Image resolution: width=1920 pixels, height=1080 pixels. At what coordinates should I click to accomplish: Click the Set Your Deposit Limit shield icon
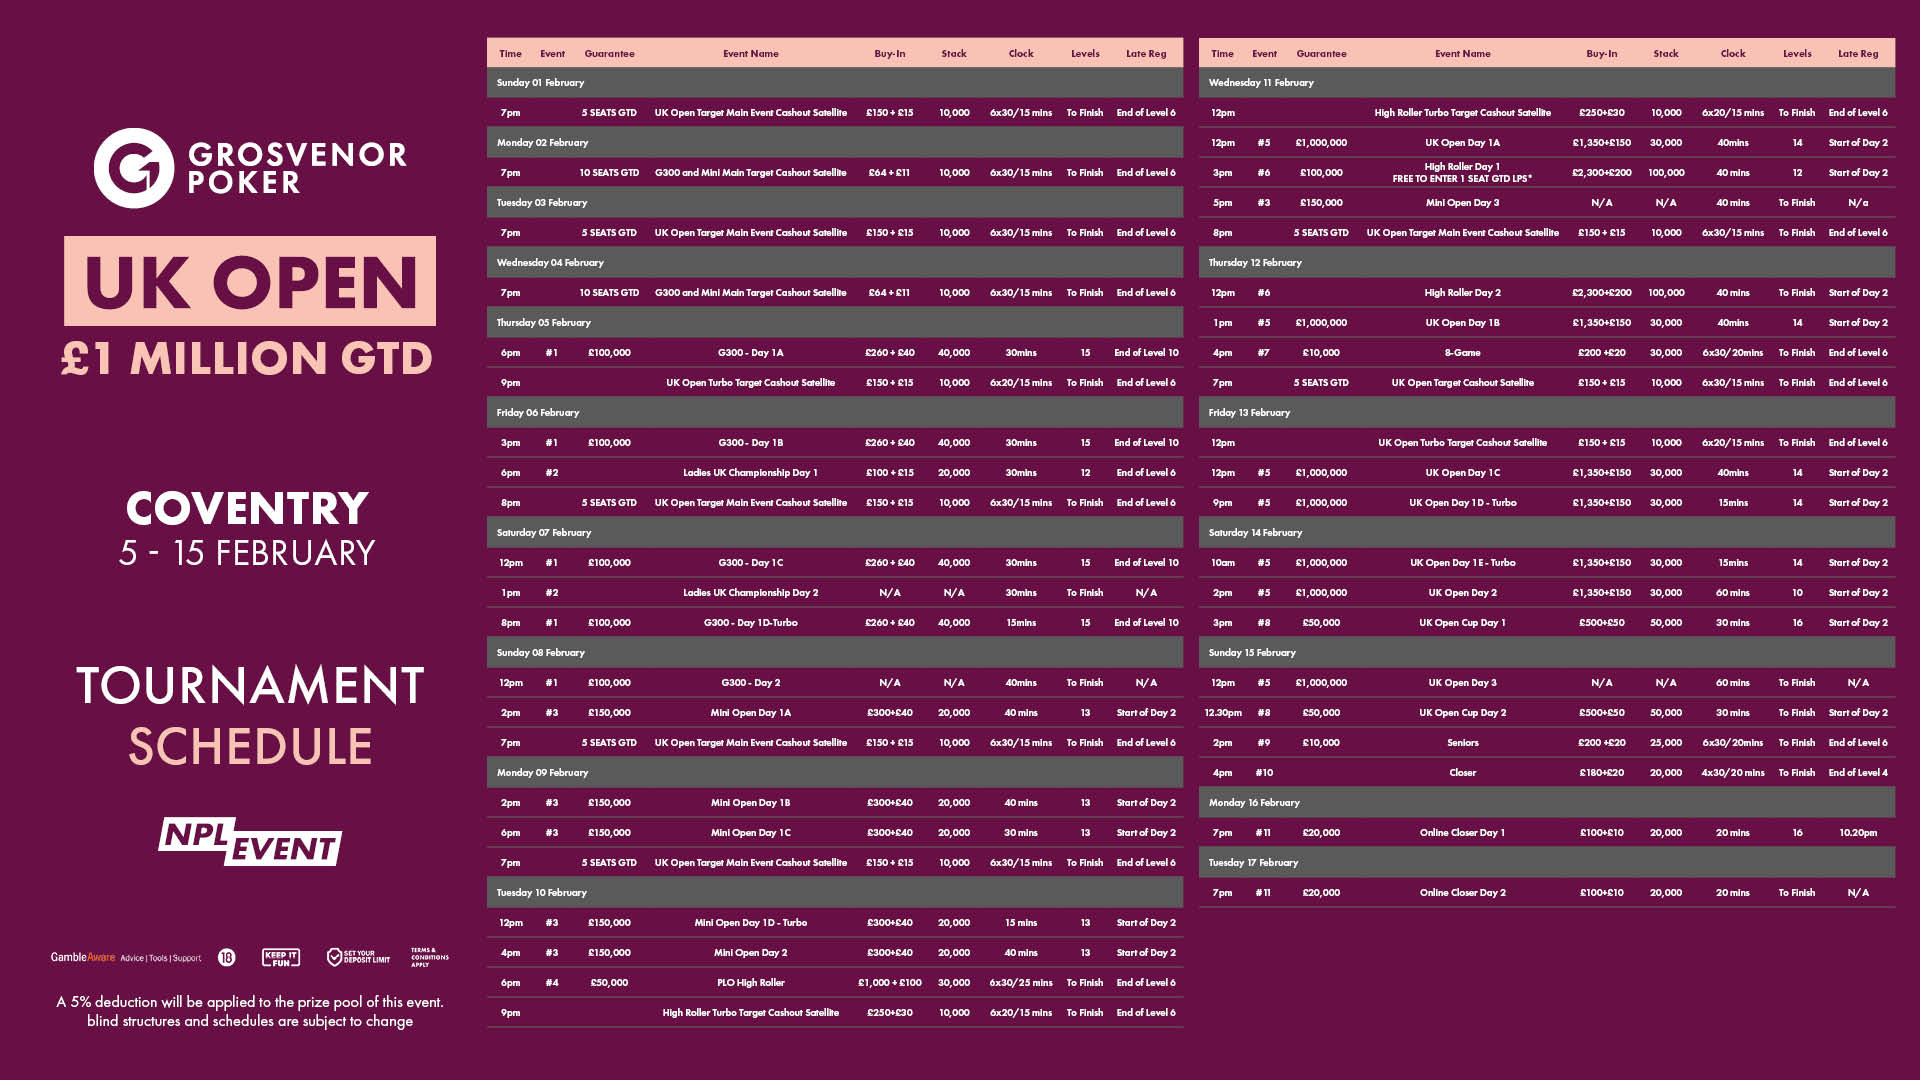335,958
